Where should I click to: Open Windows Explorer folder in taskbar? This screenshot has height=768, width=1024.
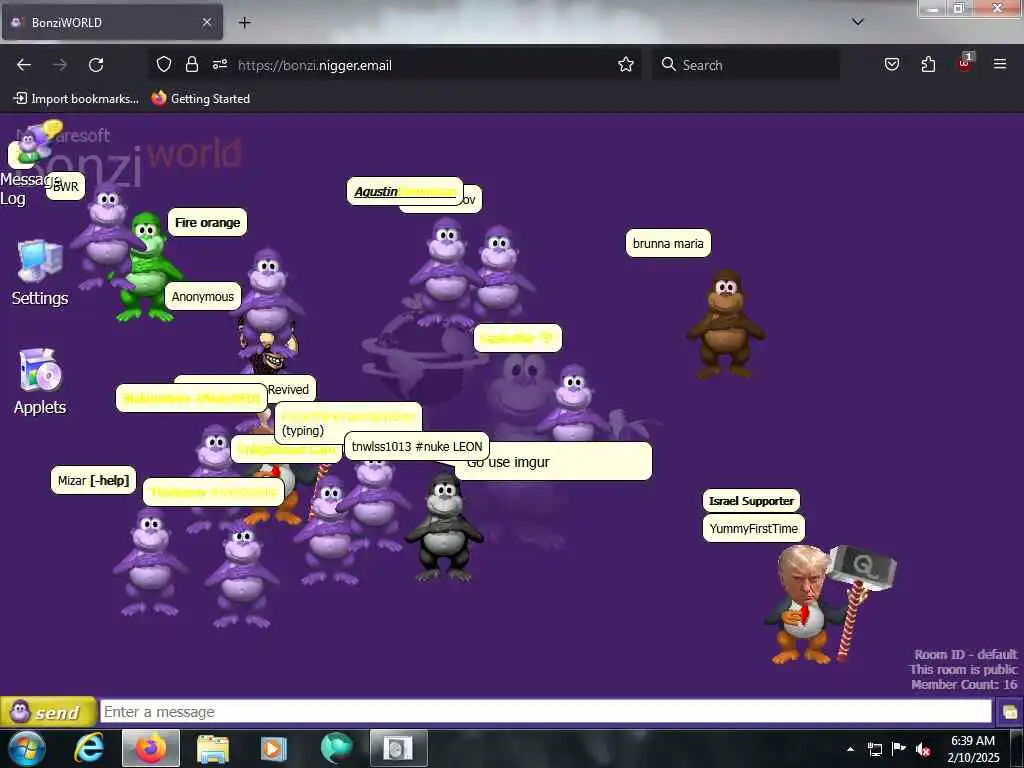coord(213,748)
